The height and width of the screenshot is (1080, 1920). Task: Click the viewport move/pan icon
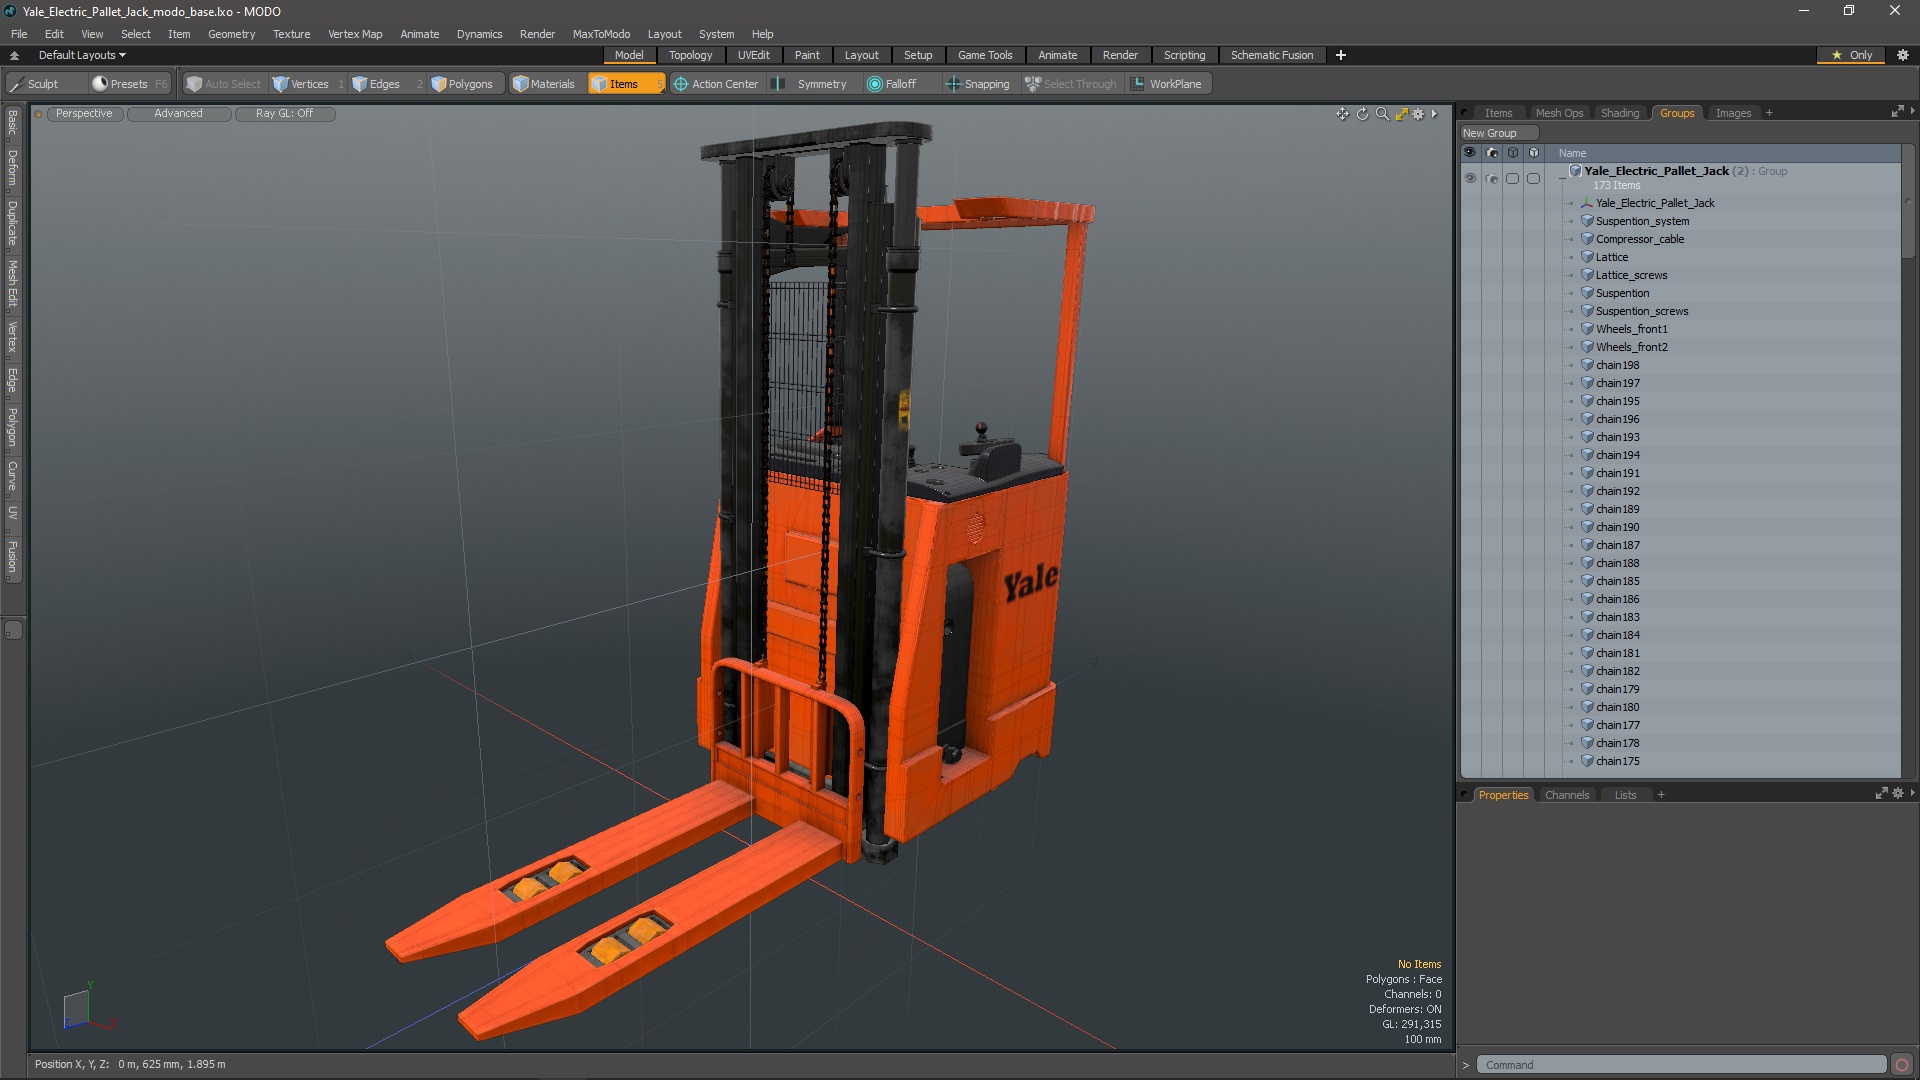1342,114
